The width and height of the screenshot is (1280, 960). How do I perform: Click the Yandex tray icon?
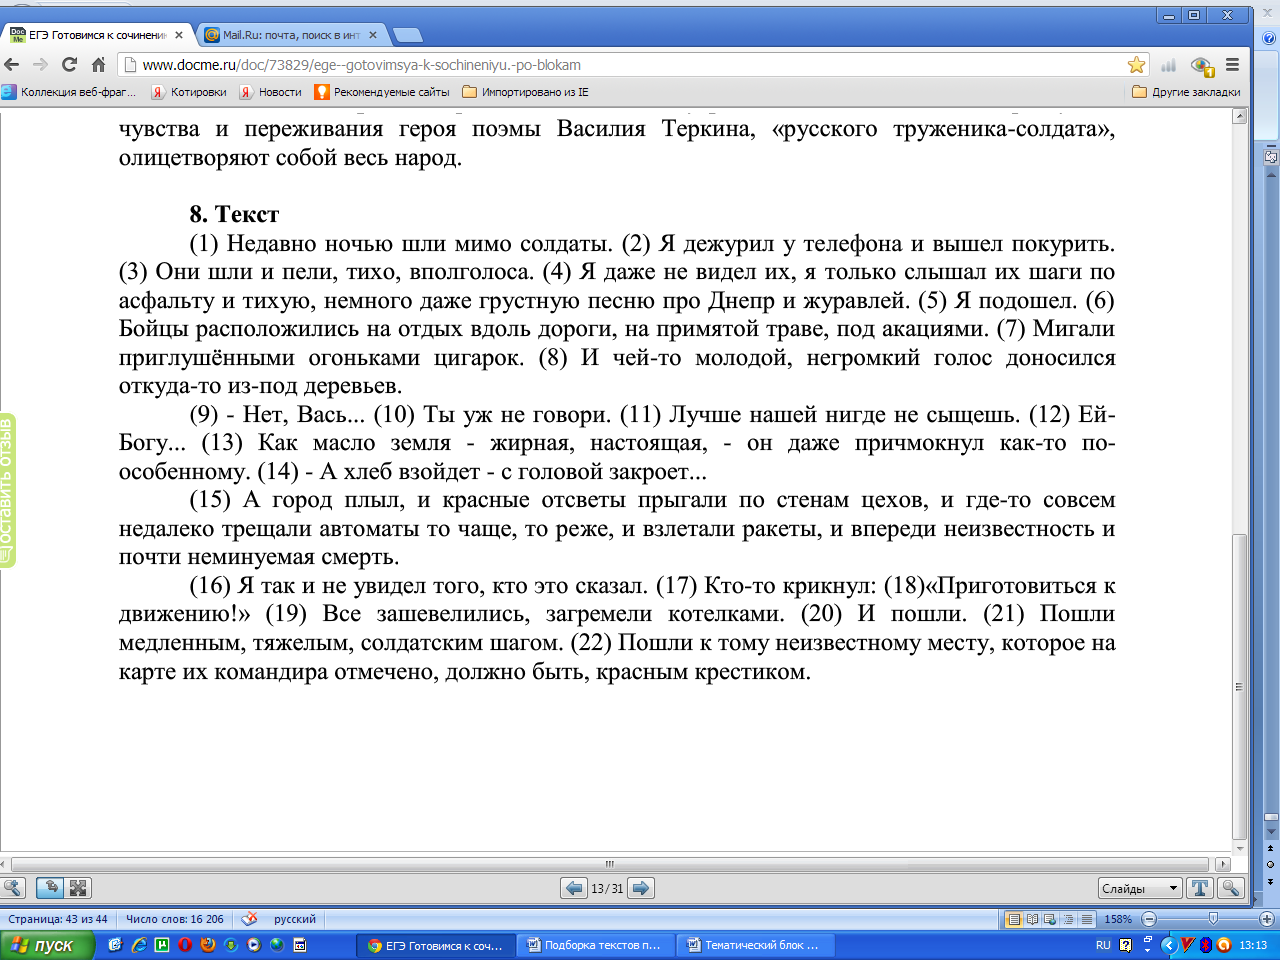[x=1187, y=945]
